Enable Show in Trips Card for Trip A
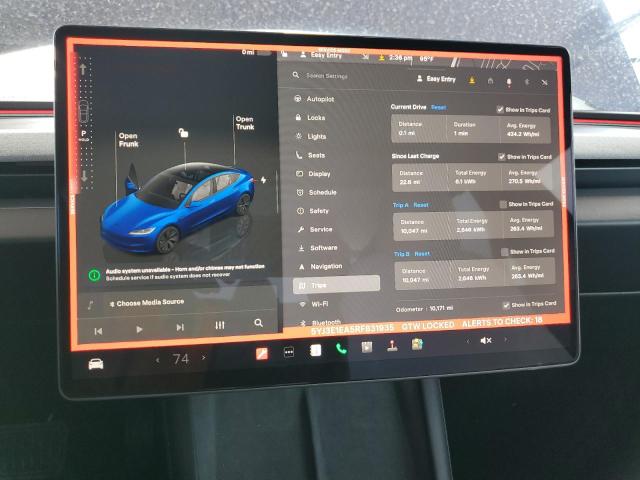The height and width of the screenshot is (480, 640). click(x=503, y=204)
